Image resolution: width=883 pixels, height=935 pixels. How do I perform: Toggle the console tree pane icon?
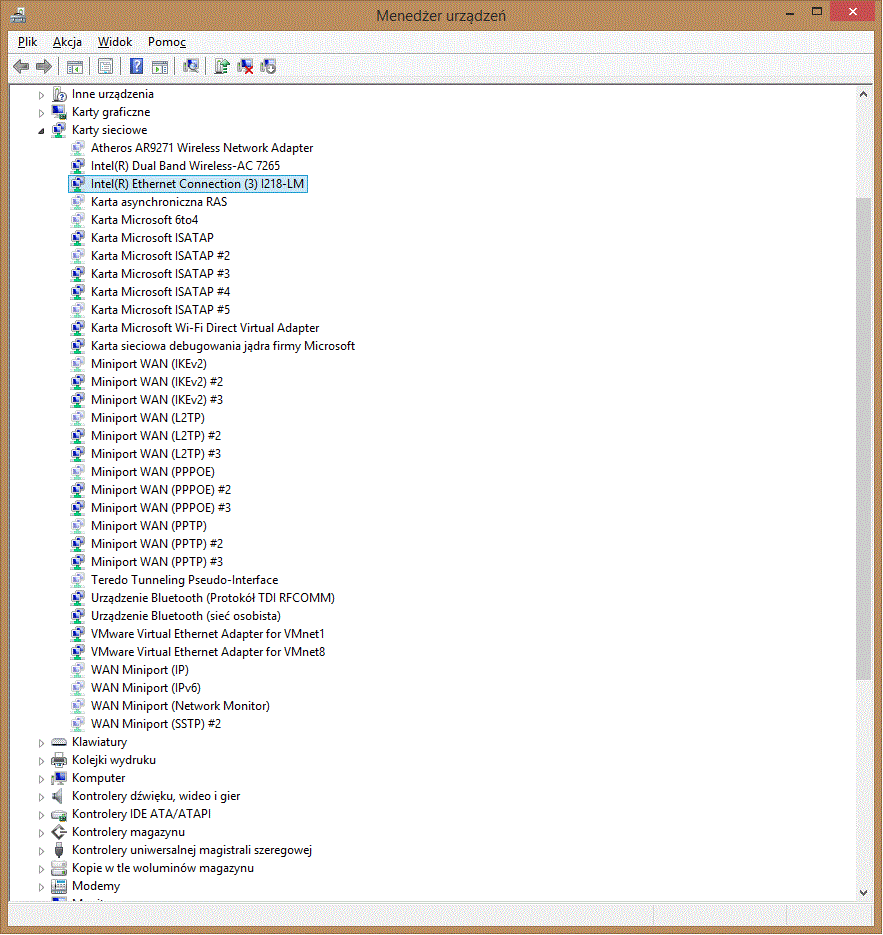pos(75,67)
